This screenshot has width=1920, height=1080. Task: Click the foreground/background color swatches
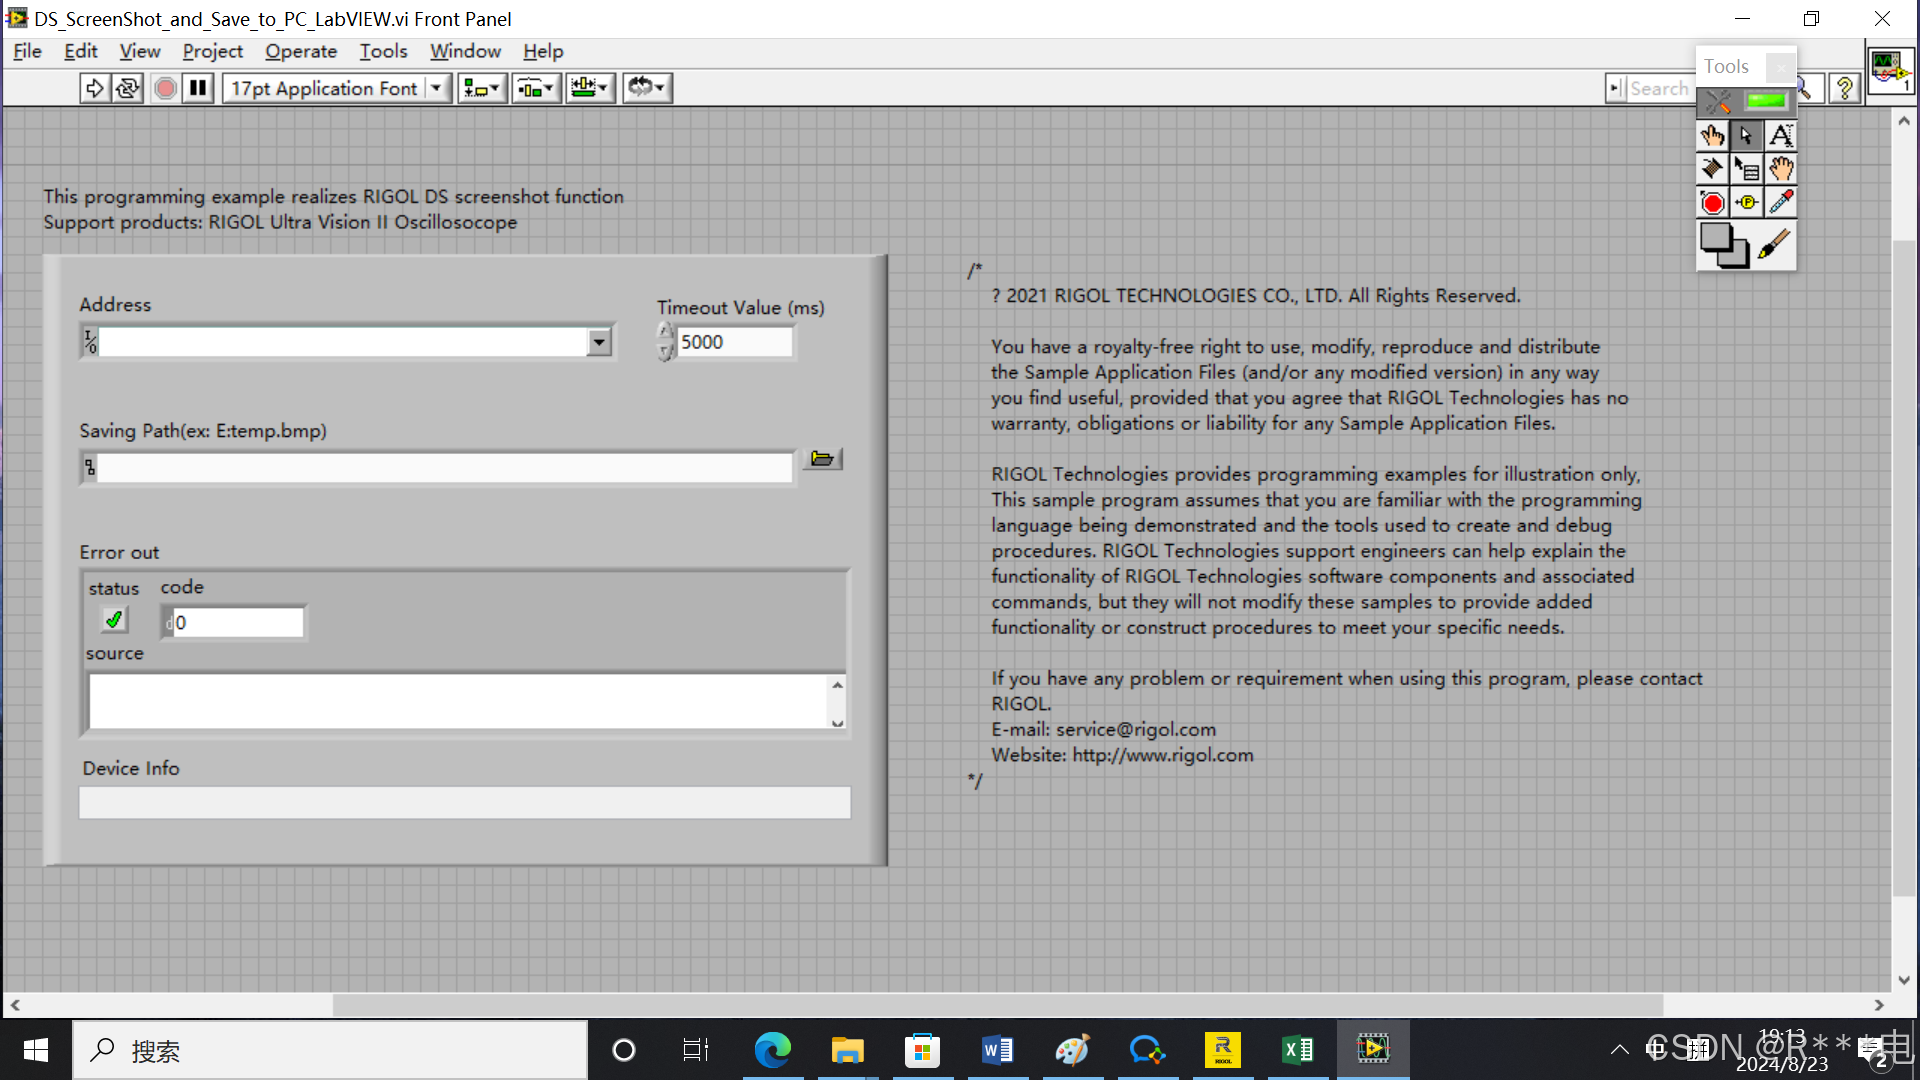[1723, 245]
